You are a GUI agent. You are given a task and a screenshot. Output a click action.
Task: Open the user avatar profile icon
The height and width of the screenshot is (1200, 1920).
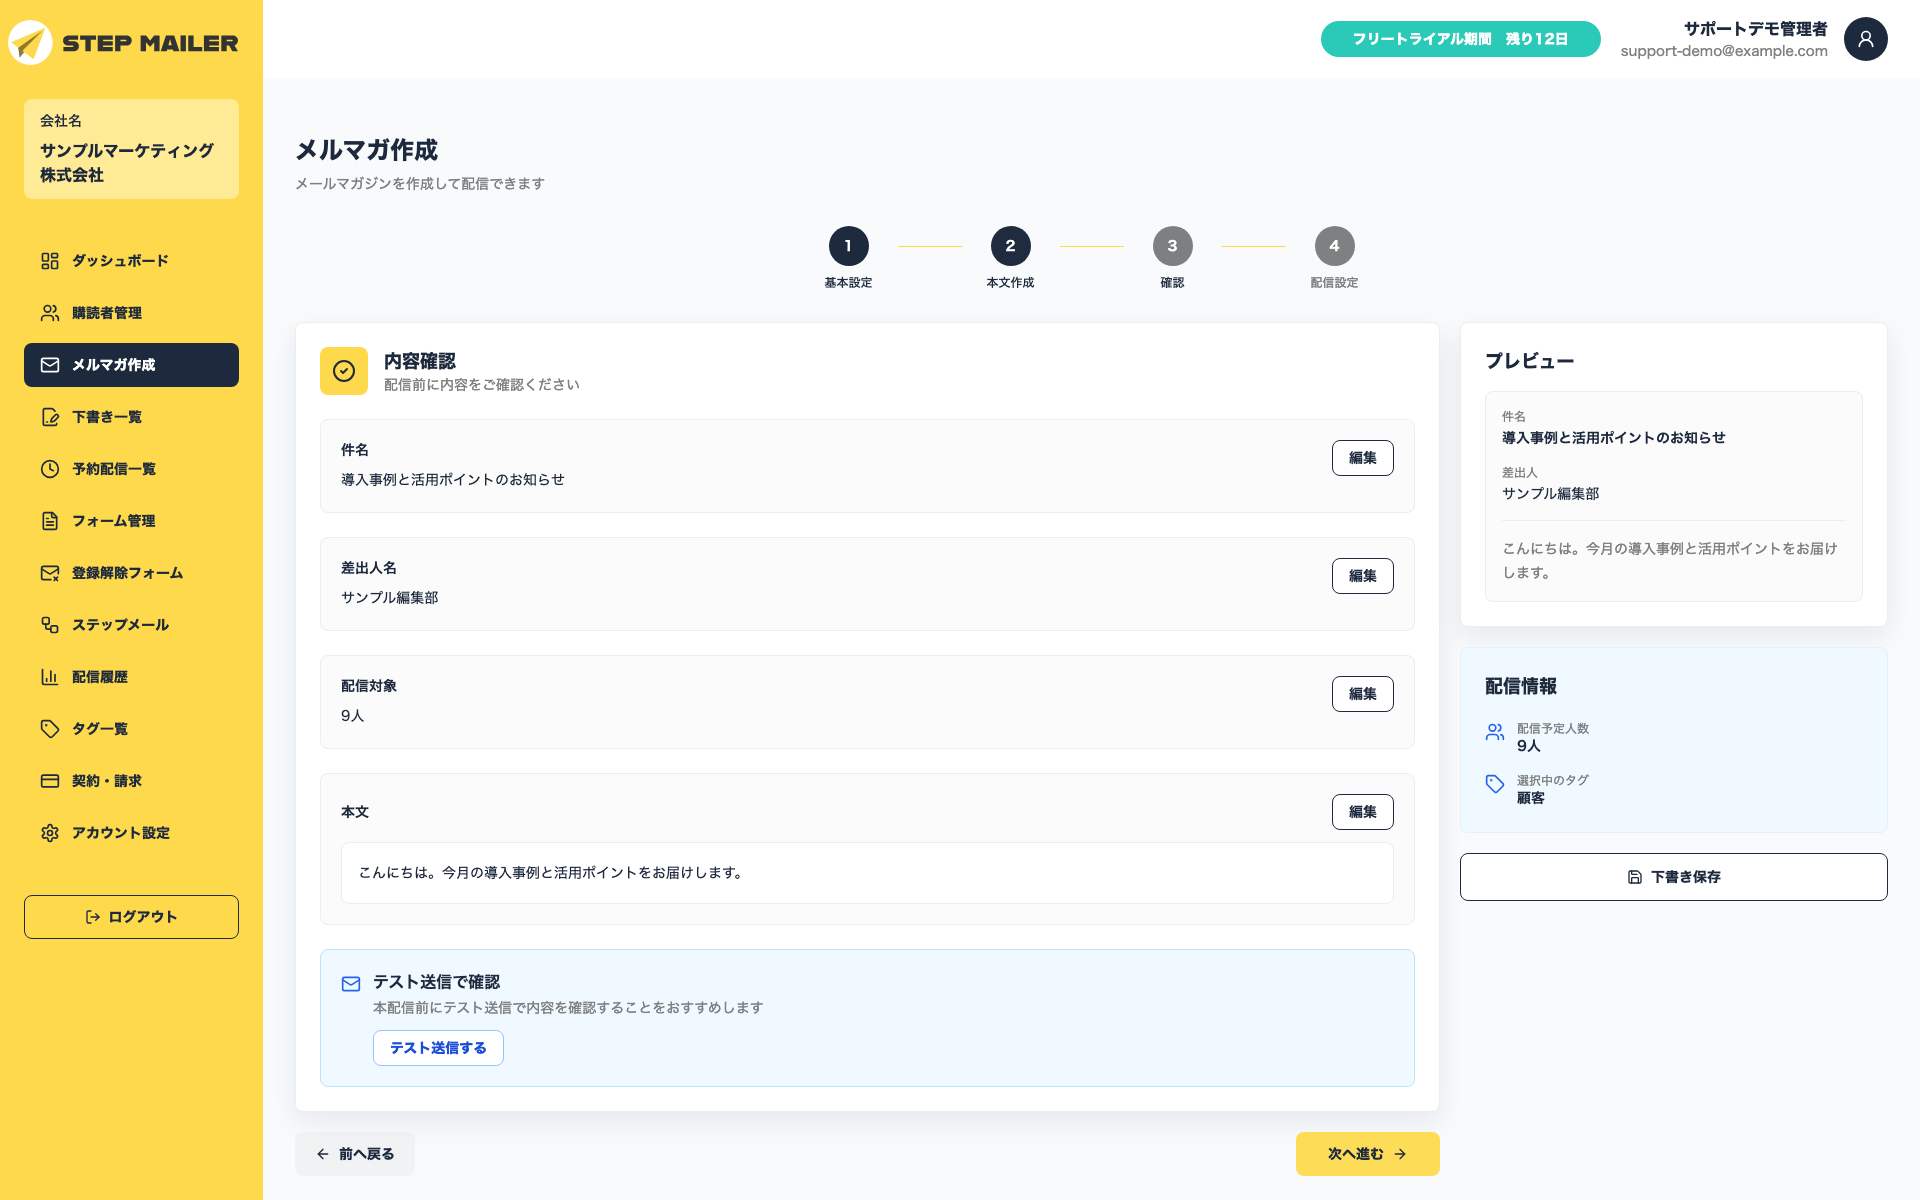click(1865, 39)
